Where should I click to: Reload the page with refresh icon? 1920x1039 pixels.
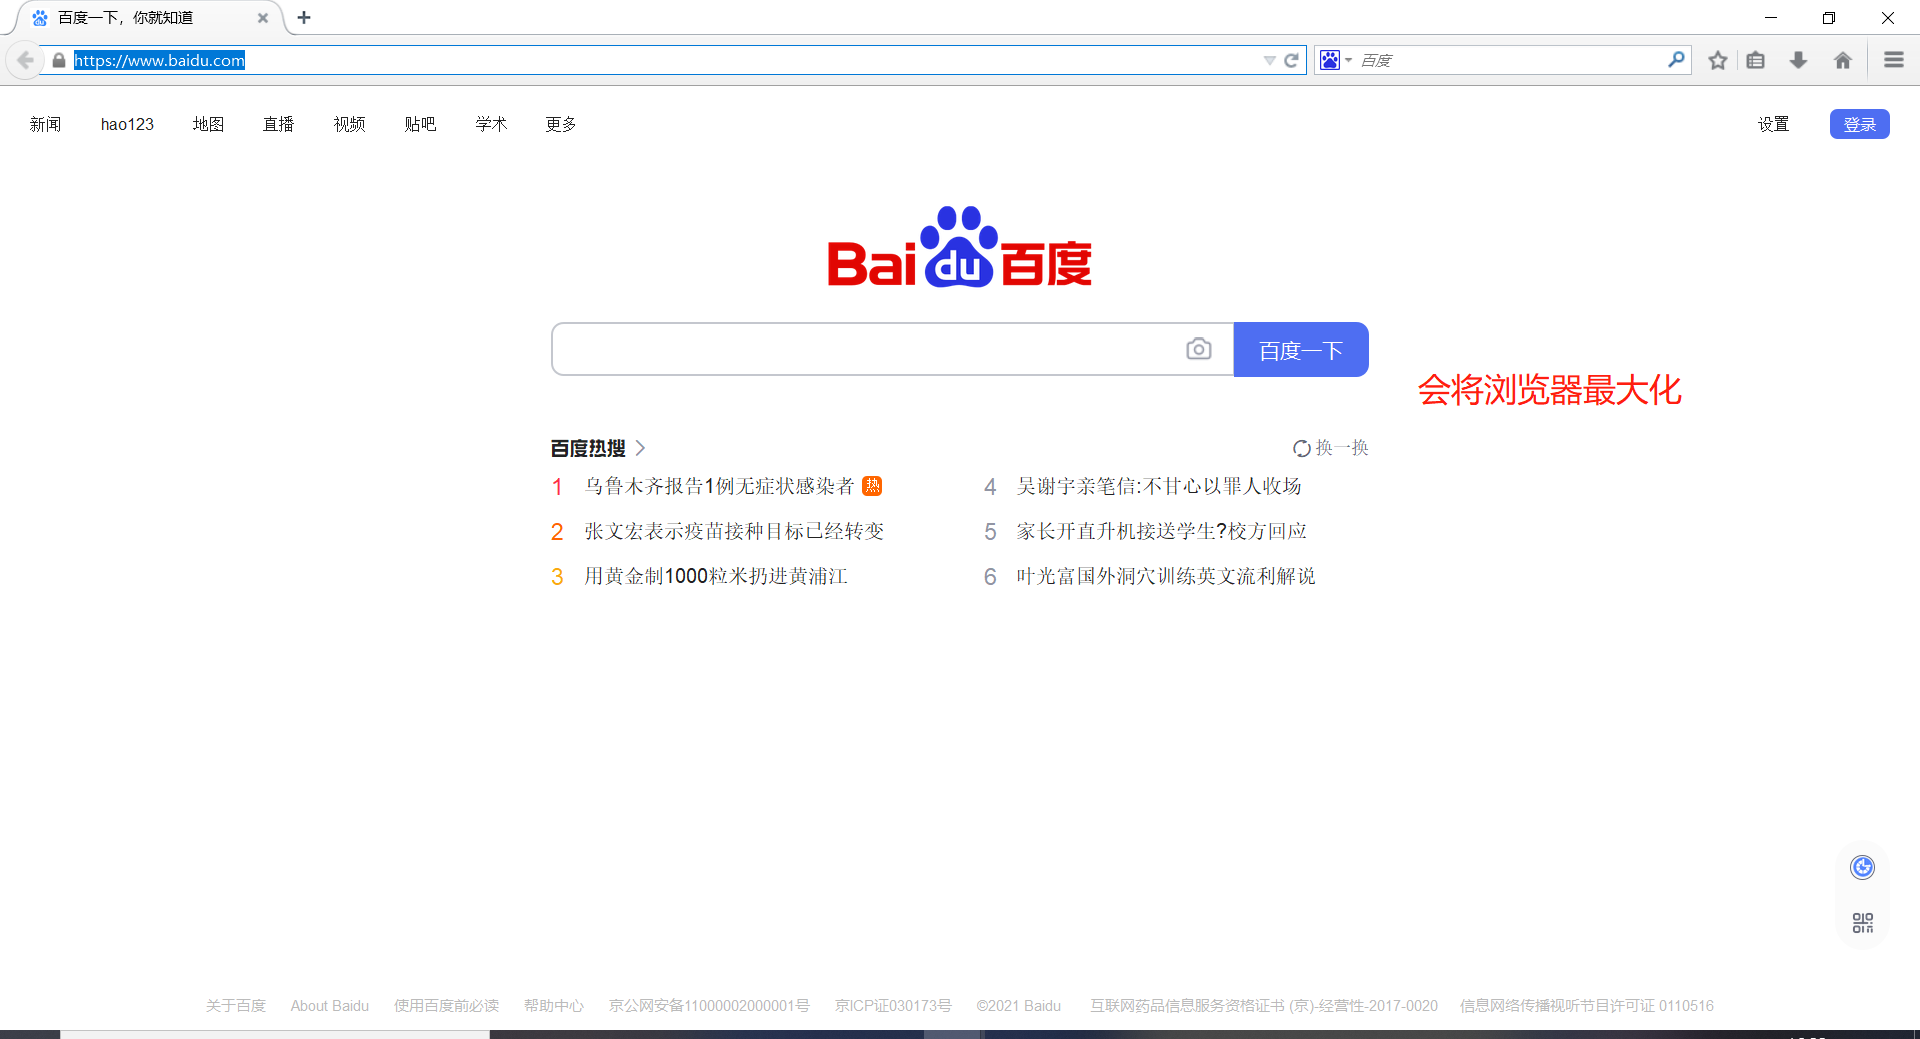point(1291,60)
